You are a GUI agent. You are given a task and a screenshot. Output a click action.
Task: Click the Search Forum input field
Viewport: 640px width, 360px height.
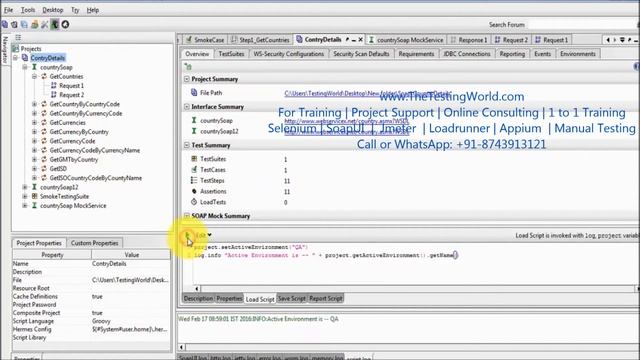click(583, 24)
